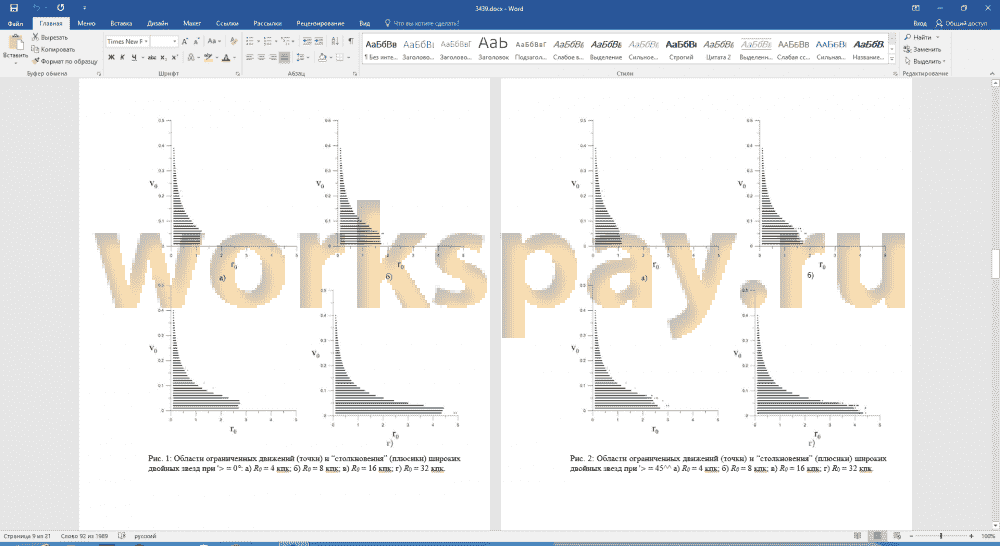This screenshot has width=1000, height=546.
Task: Increase the font size
Action: [x=185, y=41]
